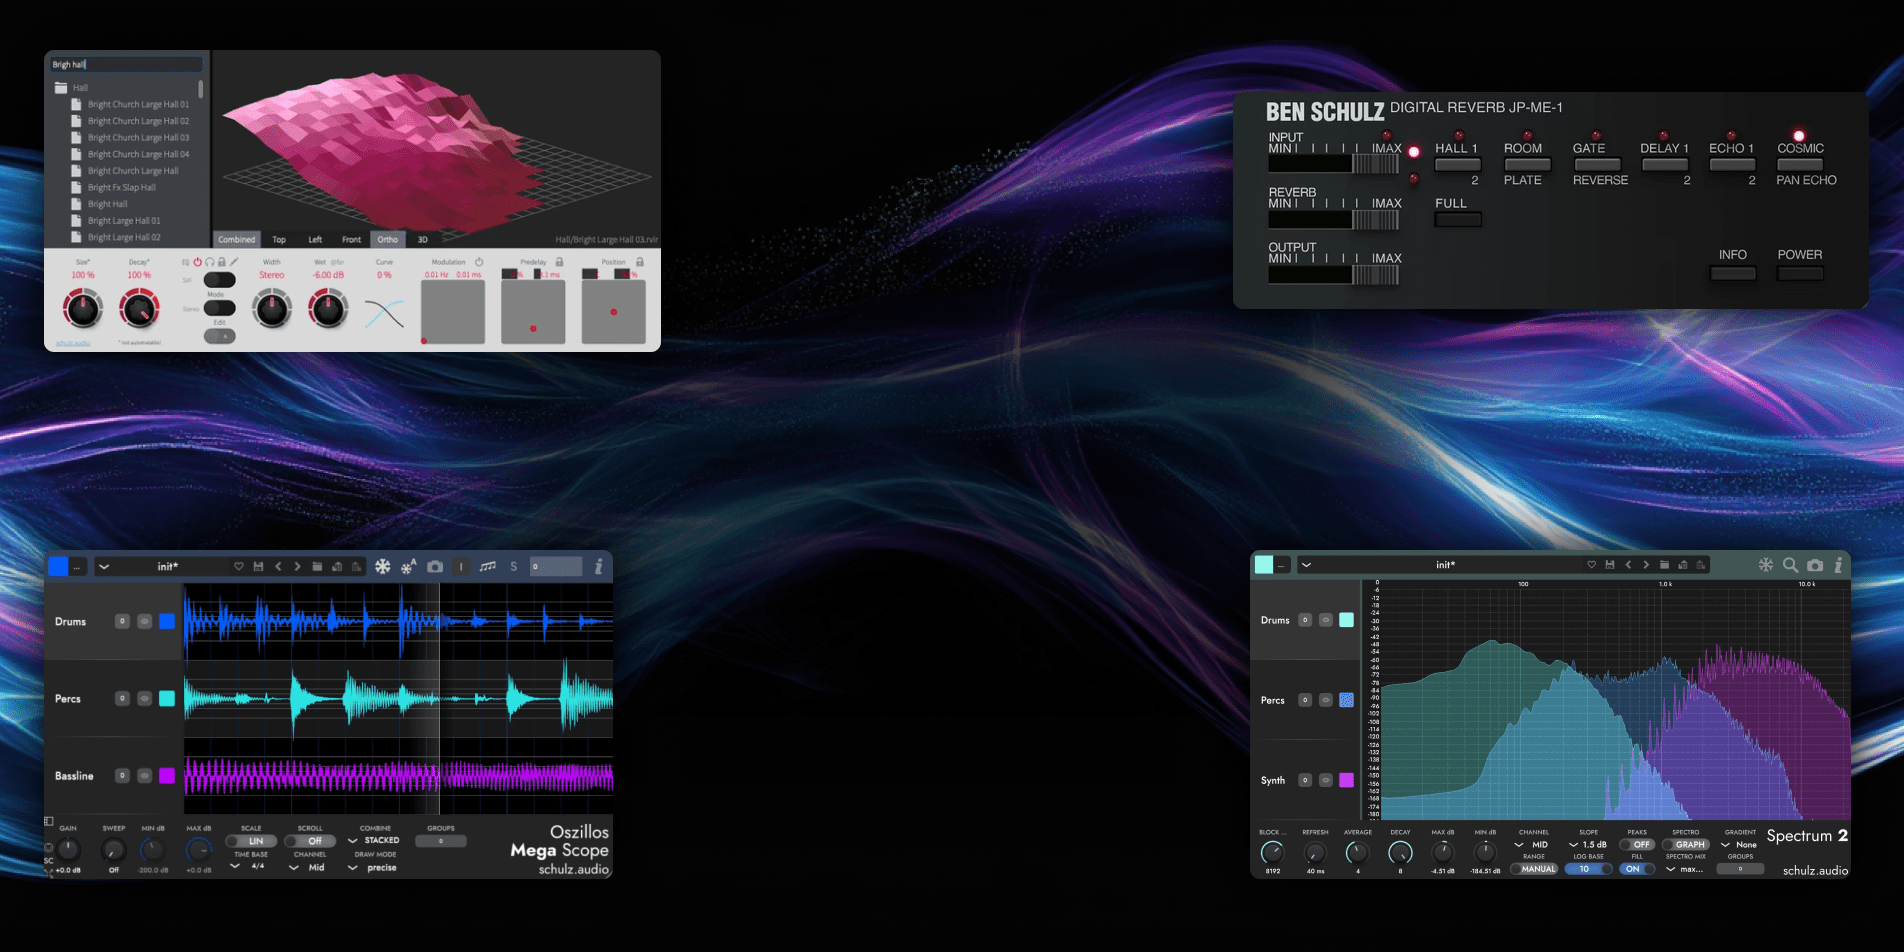Toggle the SCROLL Off switch in Mega Scope
1904x952 pixels.
point(310,841)
